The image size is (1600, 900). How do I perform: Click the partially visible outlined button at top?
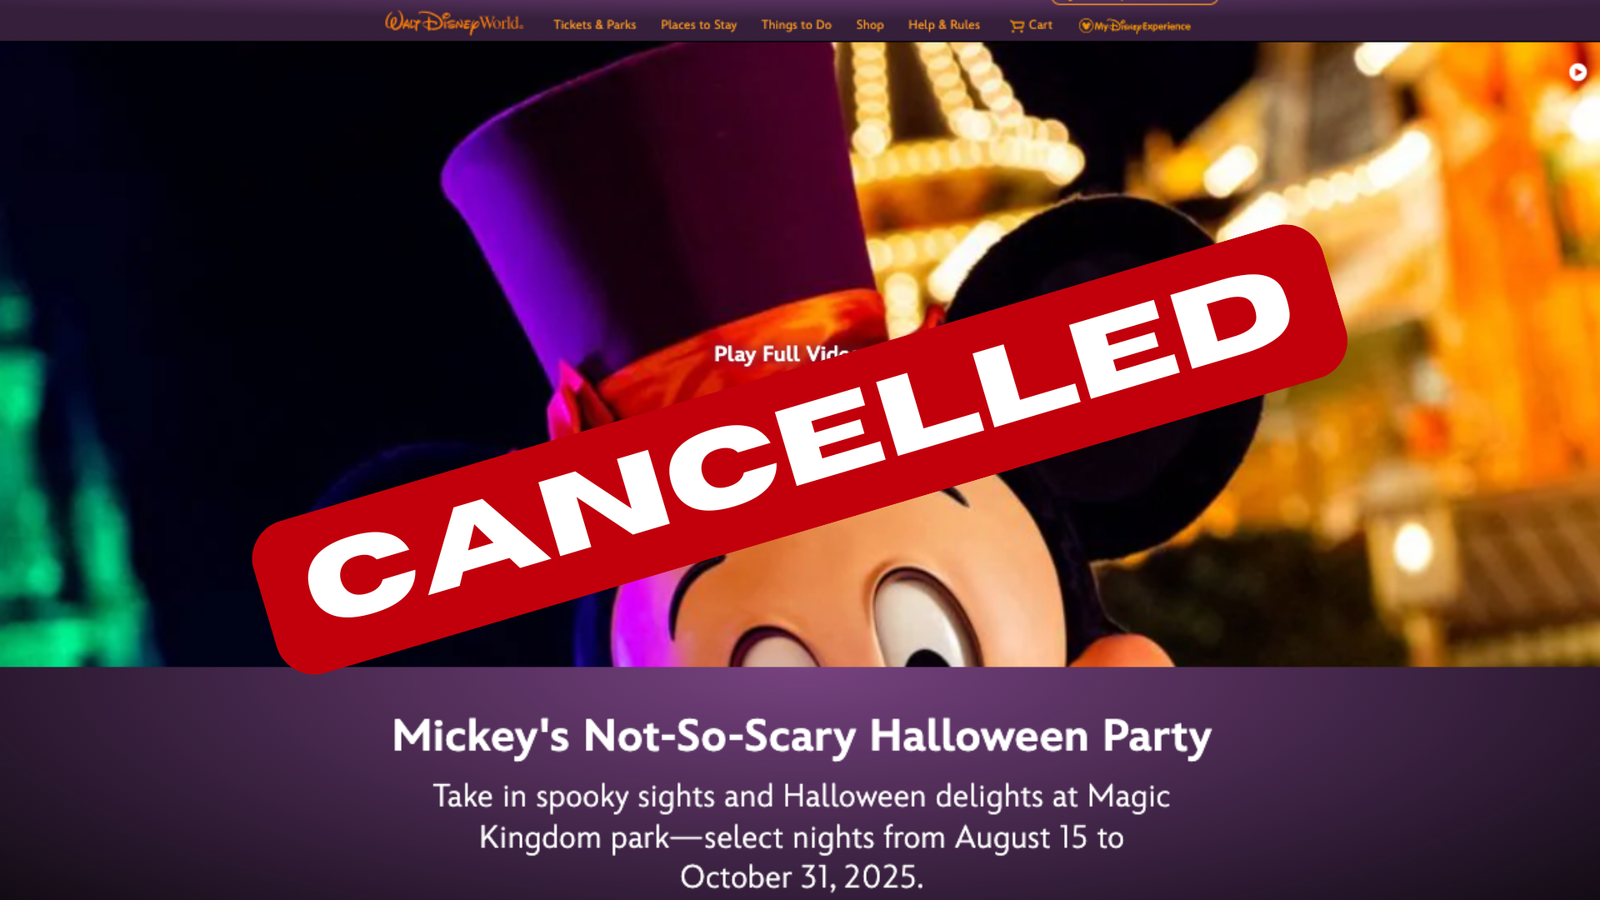(1135, 3)
